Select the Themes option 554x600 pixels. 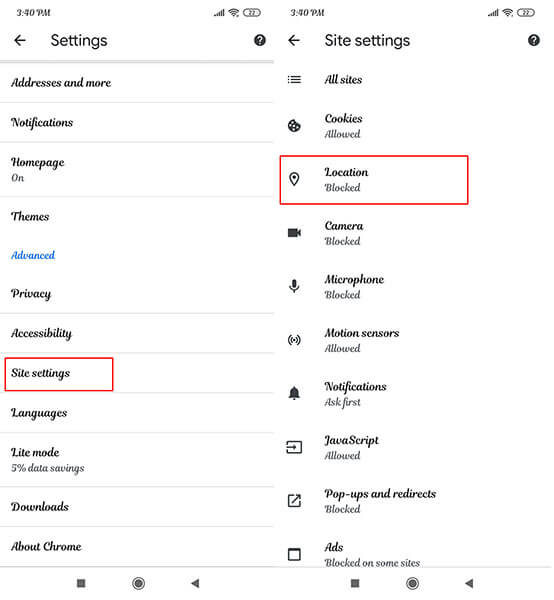[x=137, y=217]
